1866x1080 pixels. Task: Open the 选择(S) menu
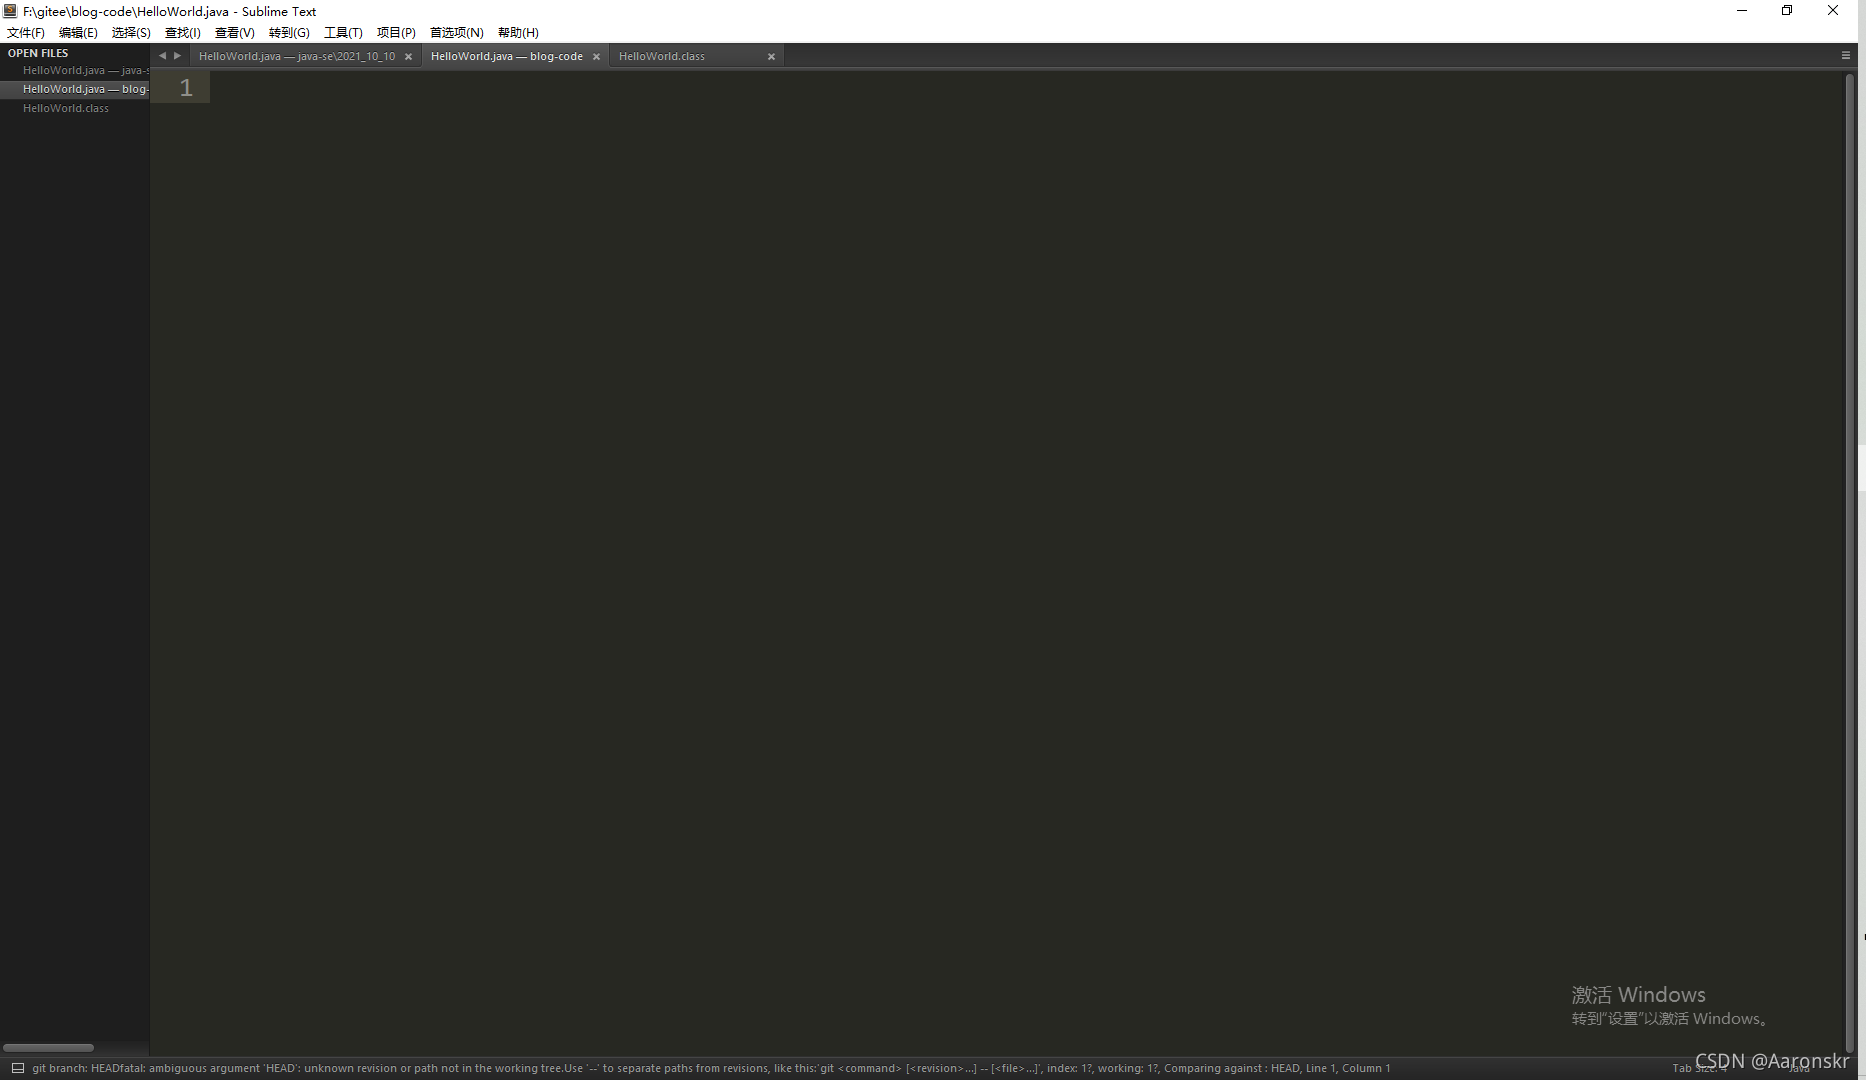[131, 32]
